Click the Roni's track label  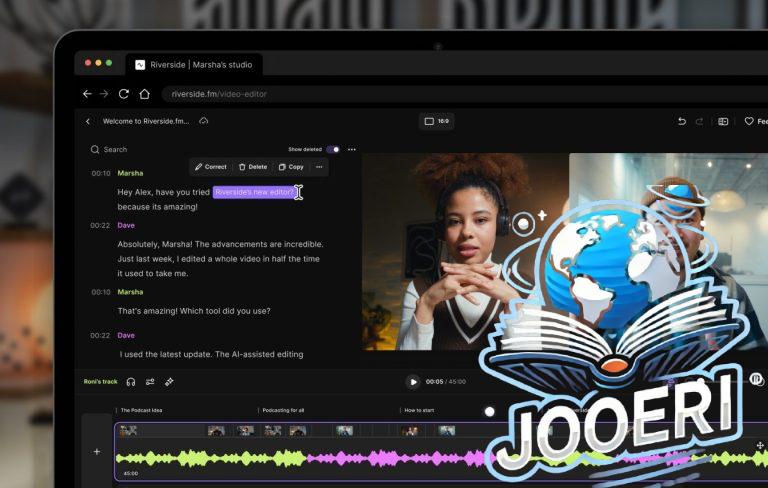[x=100, y=382]
